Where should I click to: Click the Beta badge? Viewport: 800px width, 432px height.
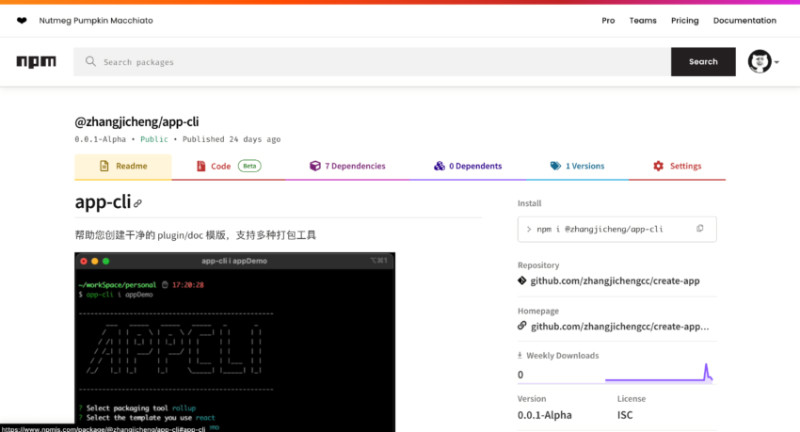click(249, 166)
